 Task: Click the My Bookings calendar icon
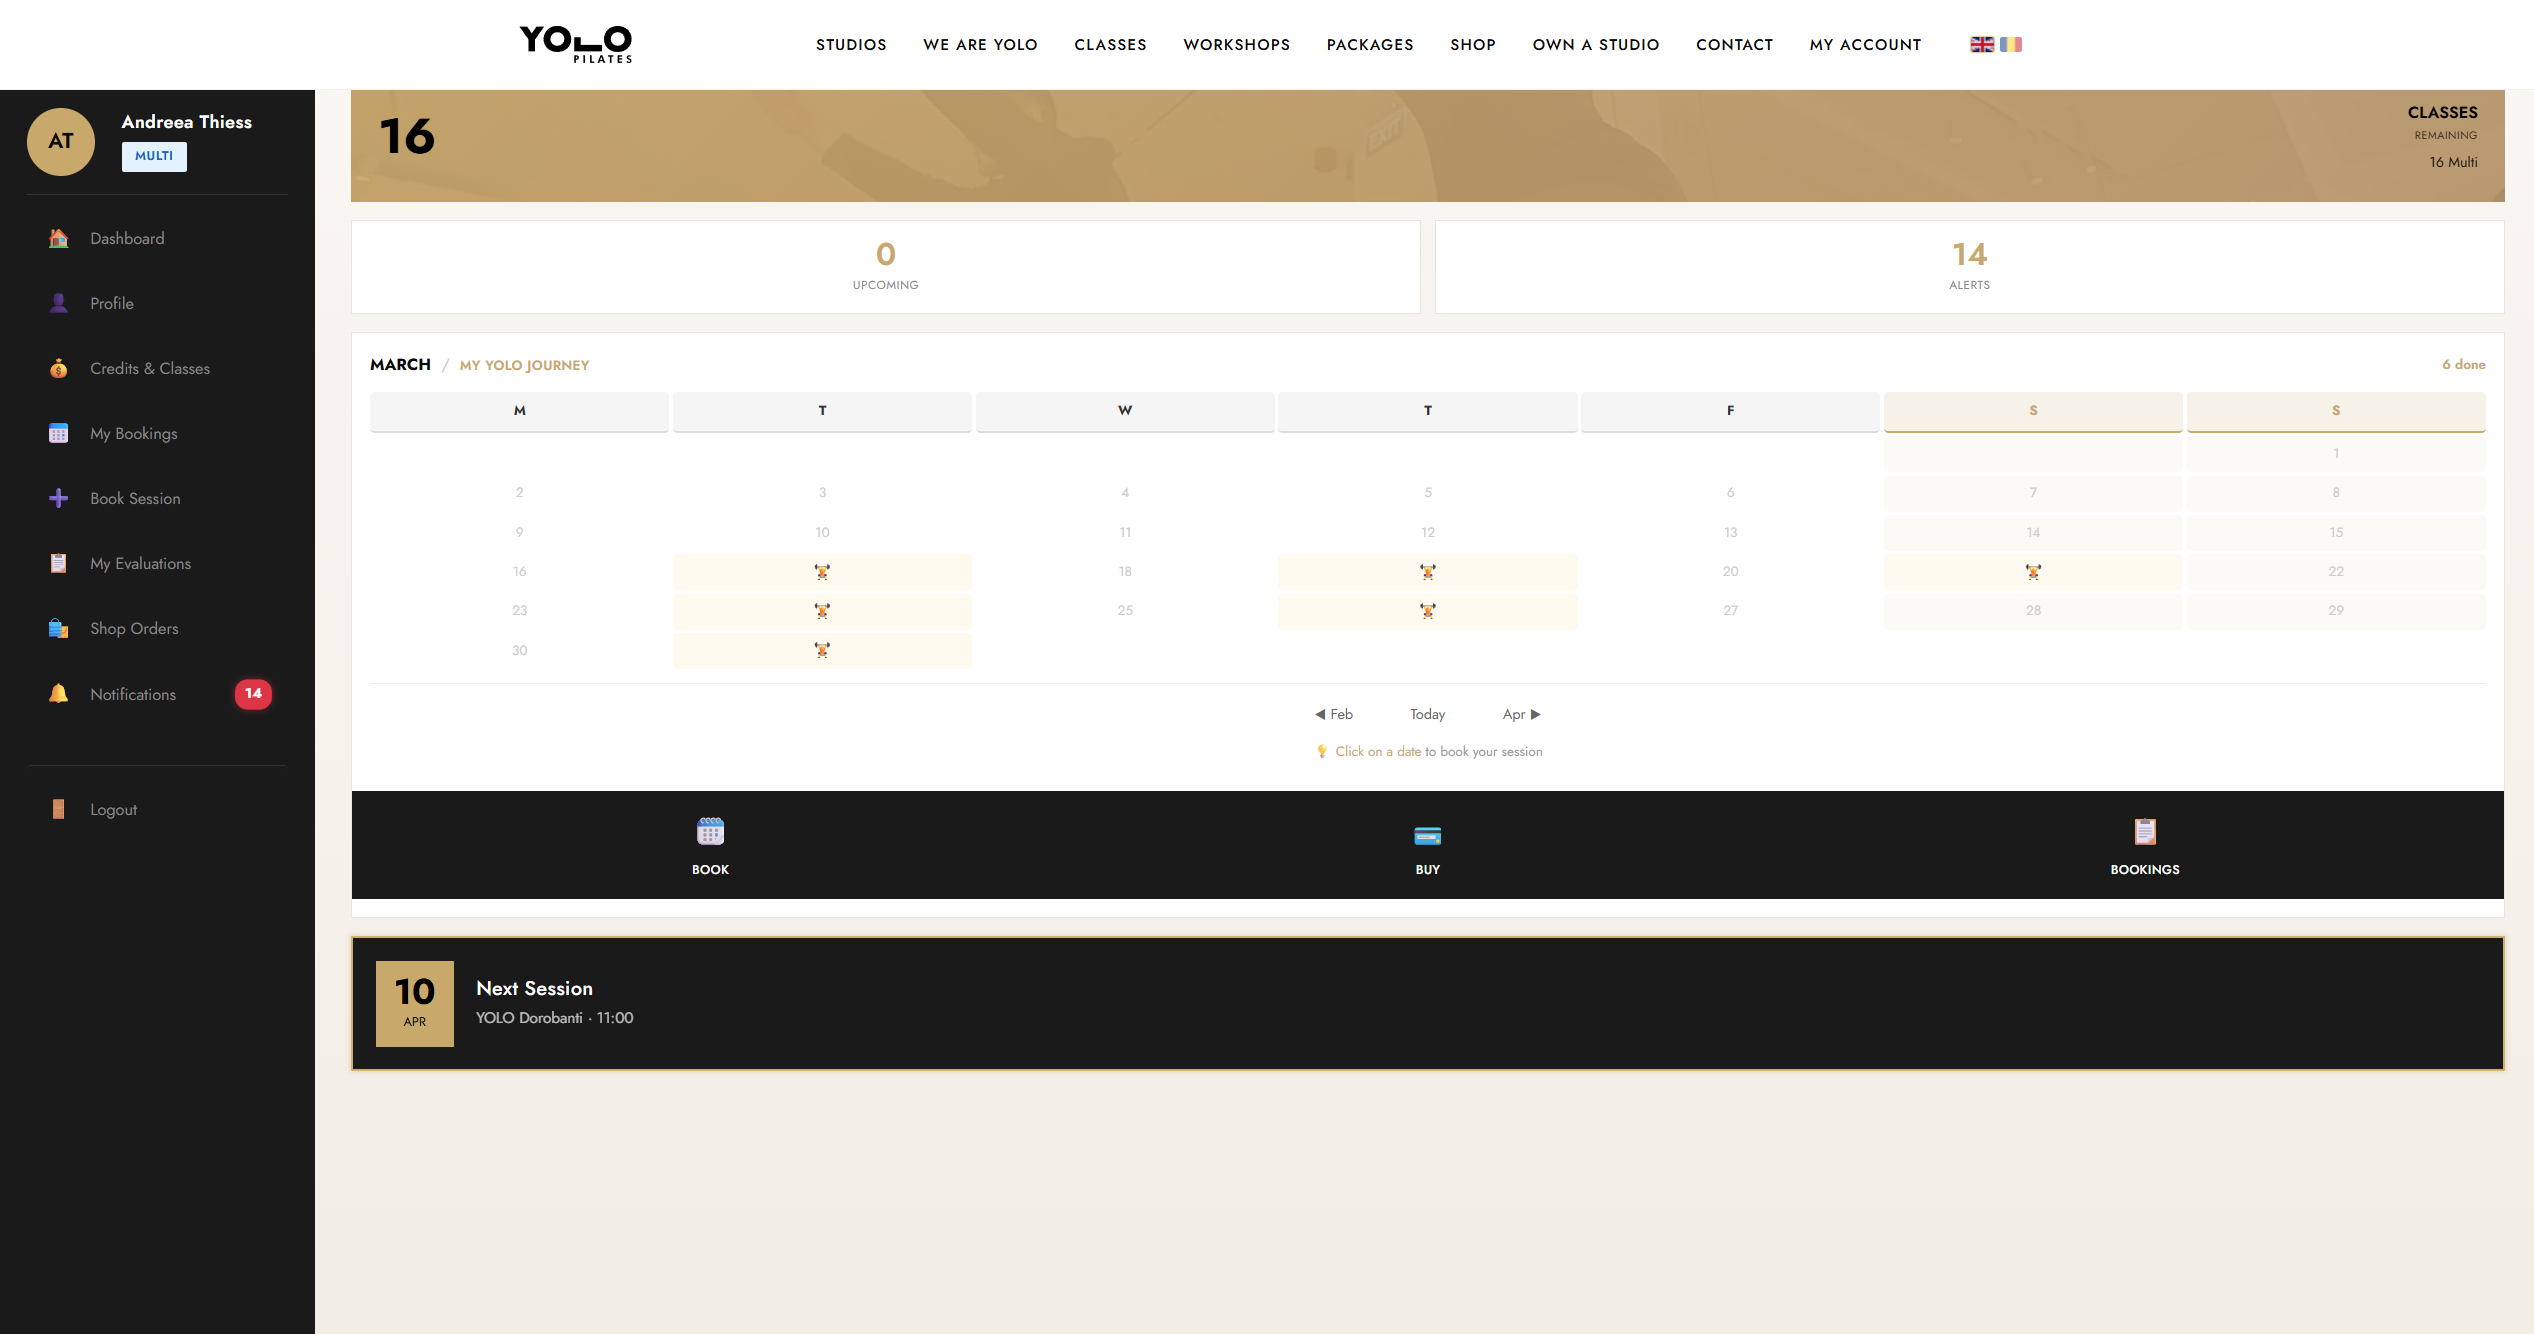tap(58, 433)
